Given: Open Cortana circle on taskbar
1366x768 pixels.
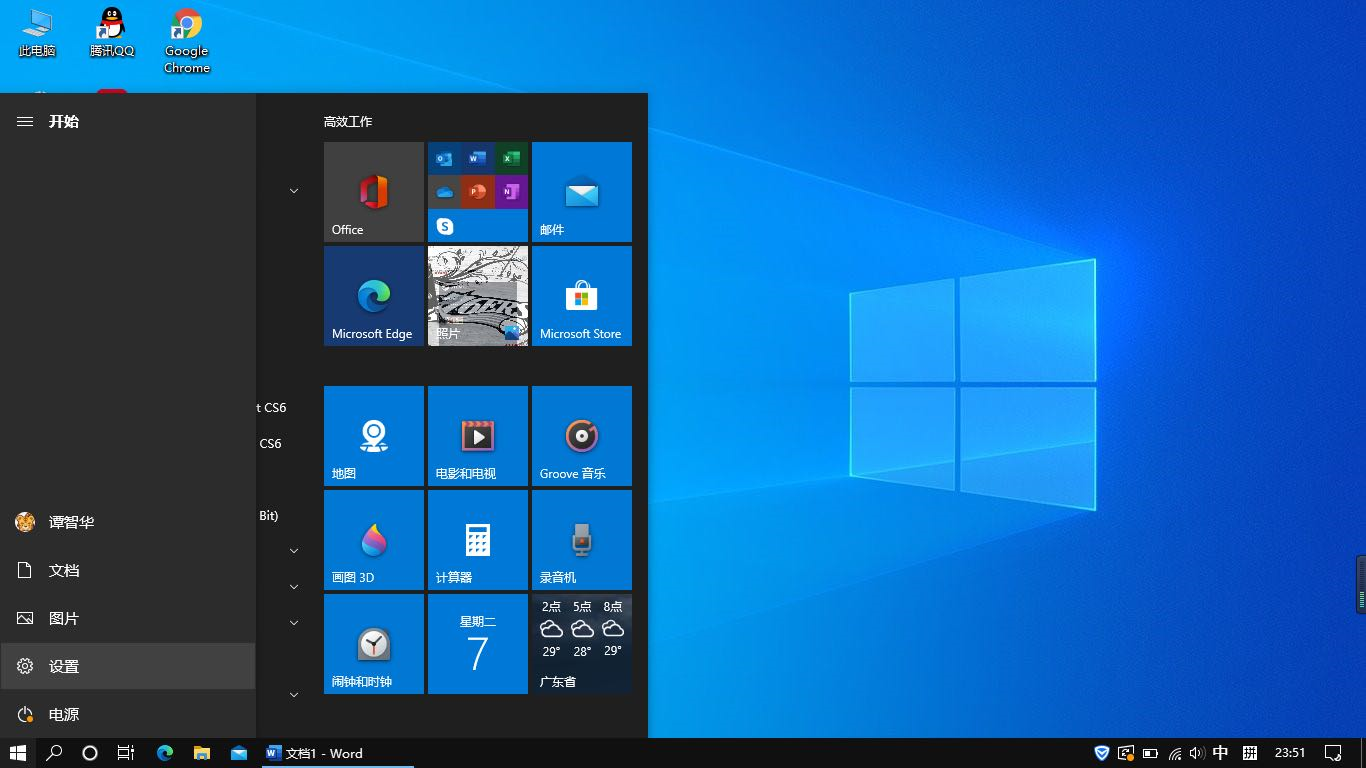Looking at the screenshot, I should click(90, 753).
